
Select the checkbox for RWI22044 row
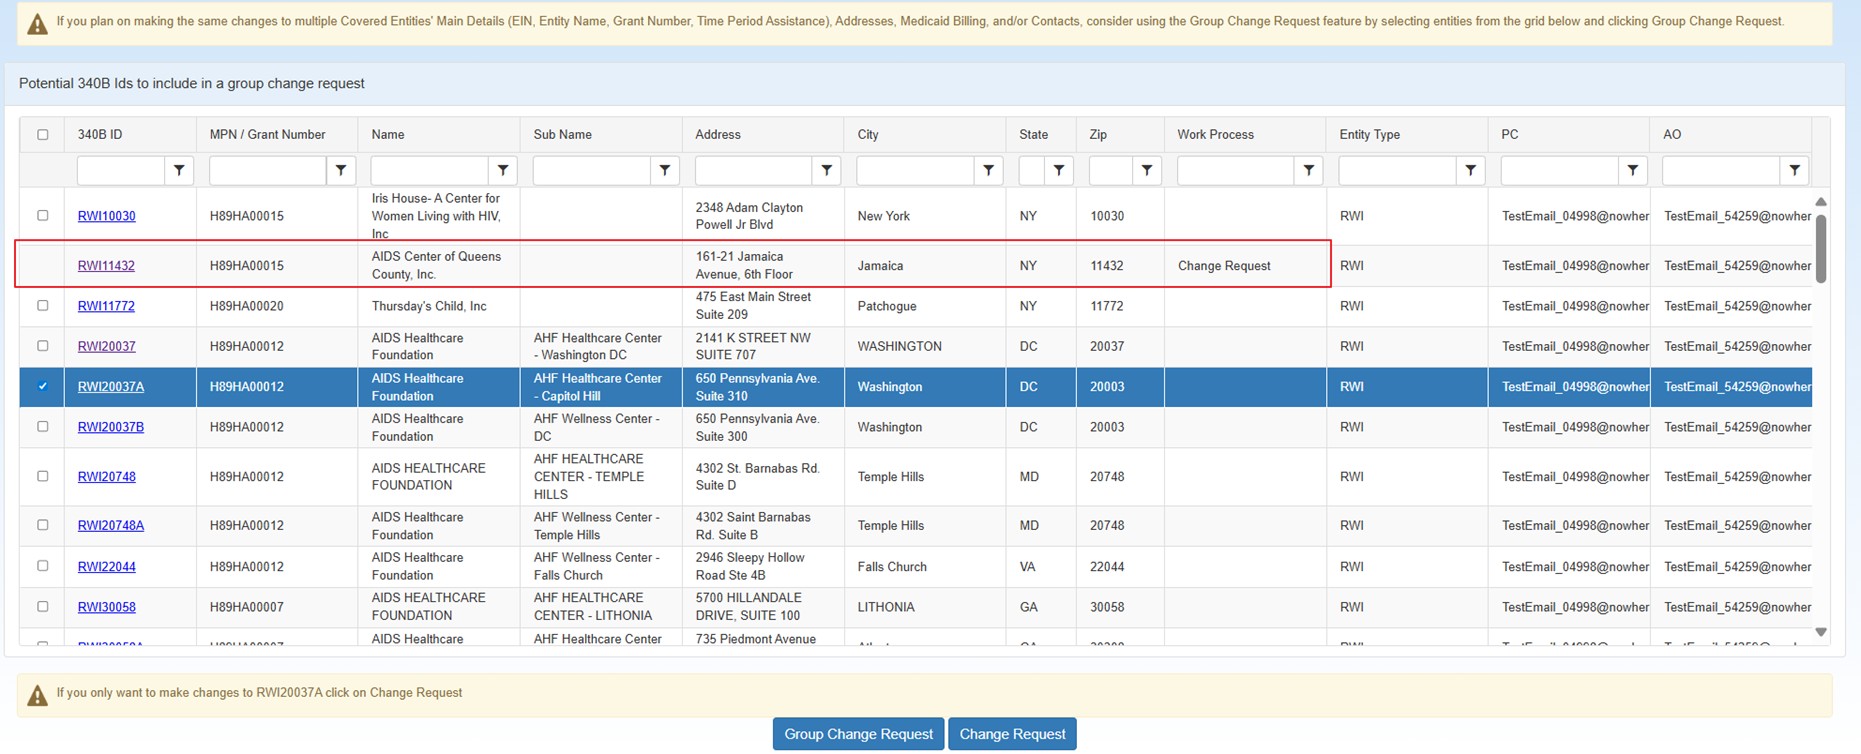[x=43, y=566]
